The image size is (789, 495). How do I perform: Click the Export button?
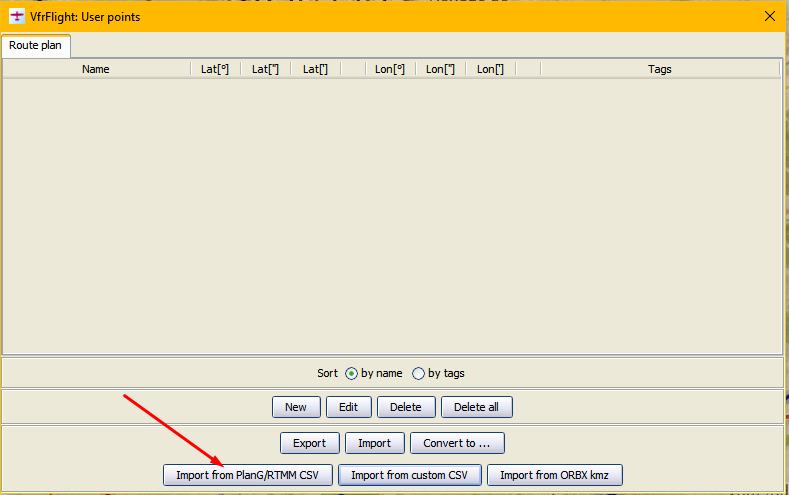pyautogui.click(x=309, y=443)
